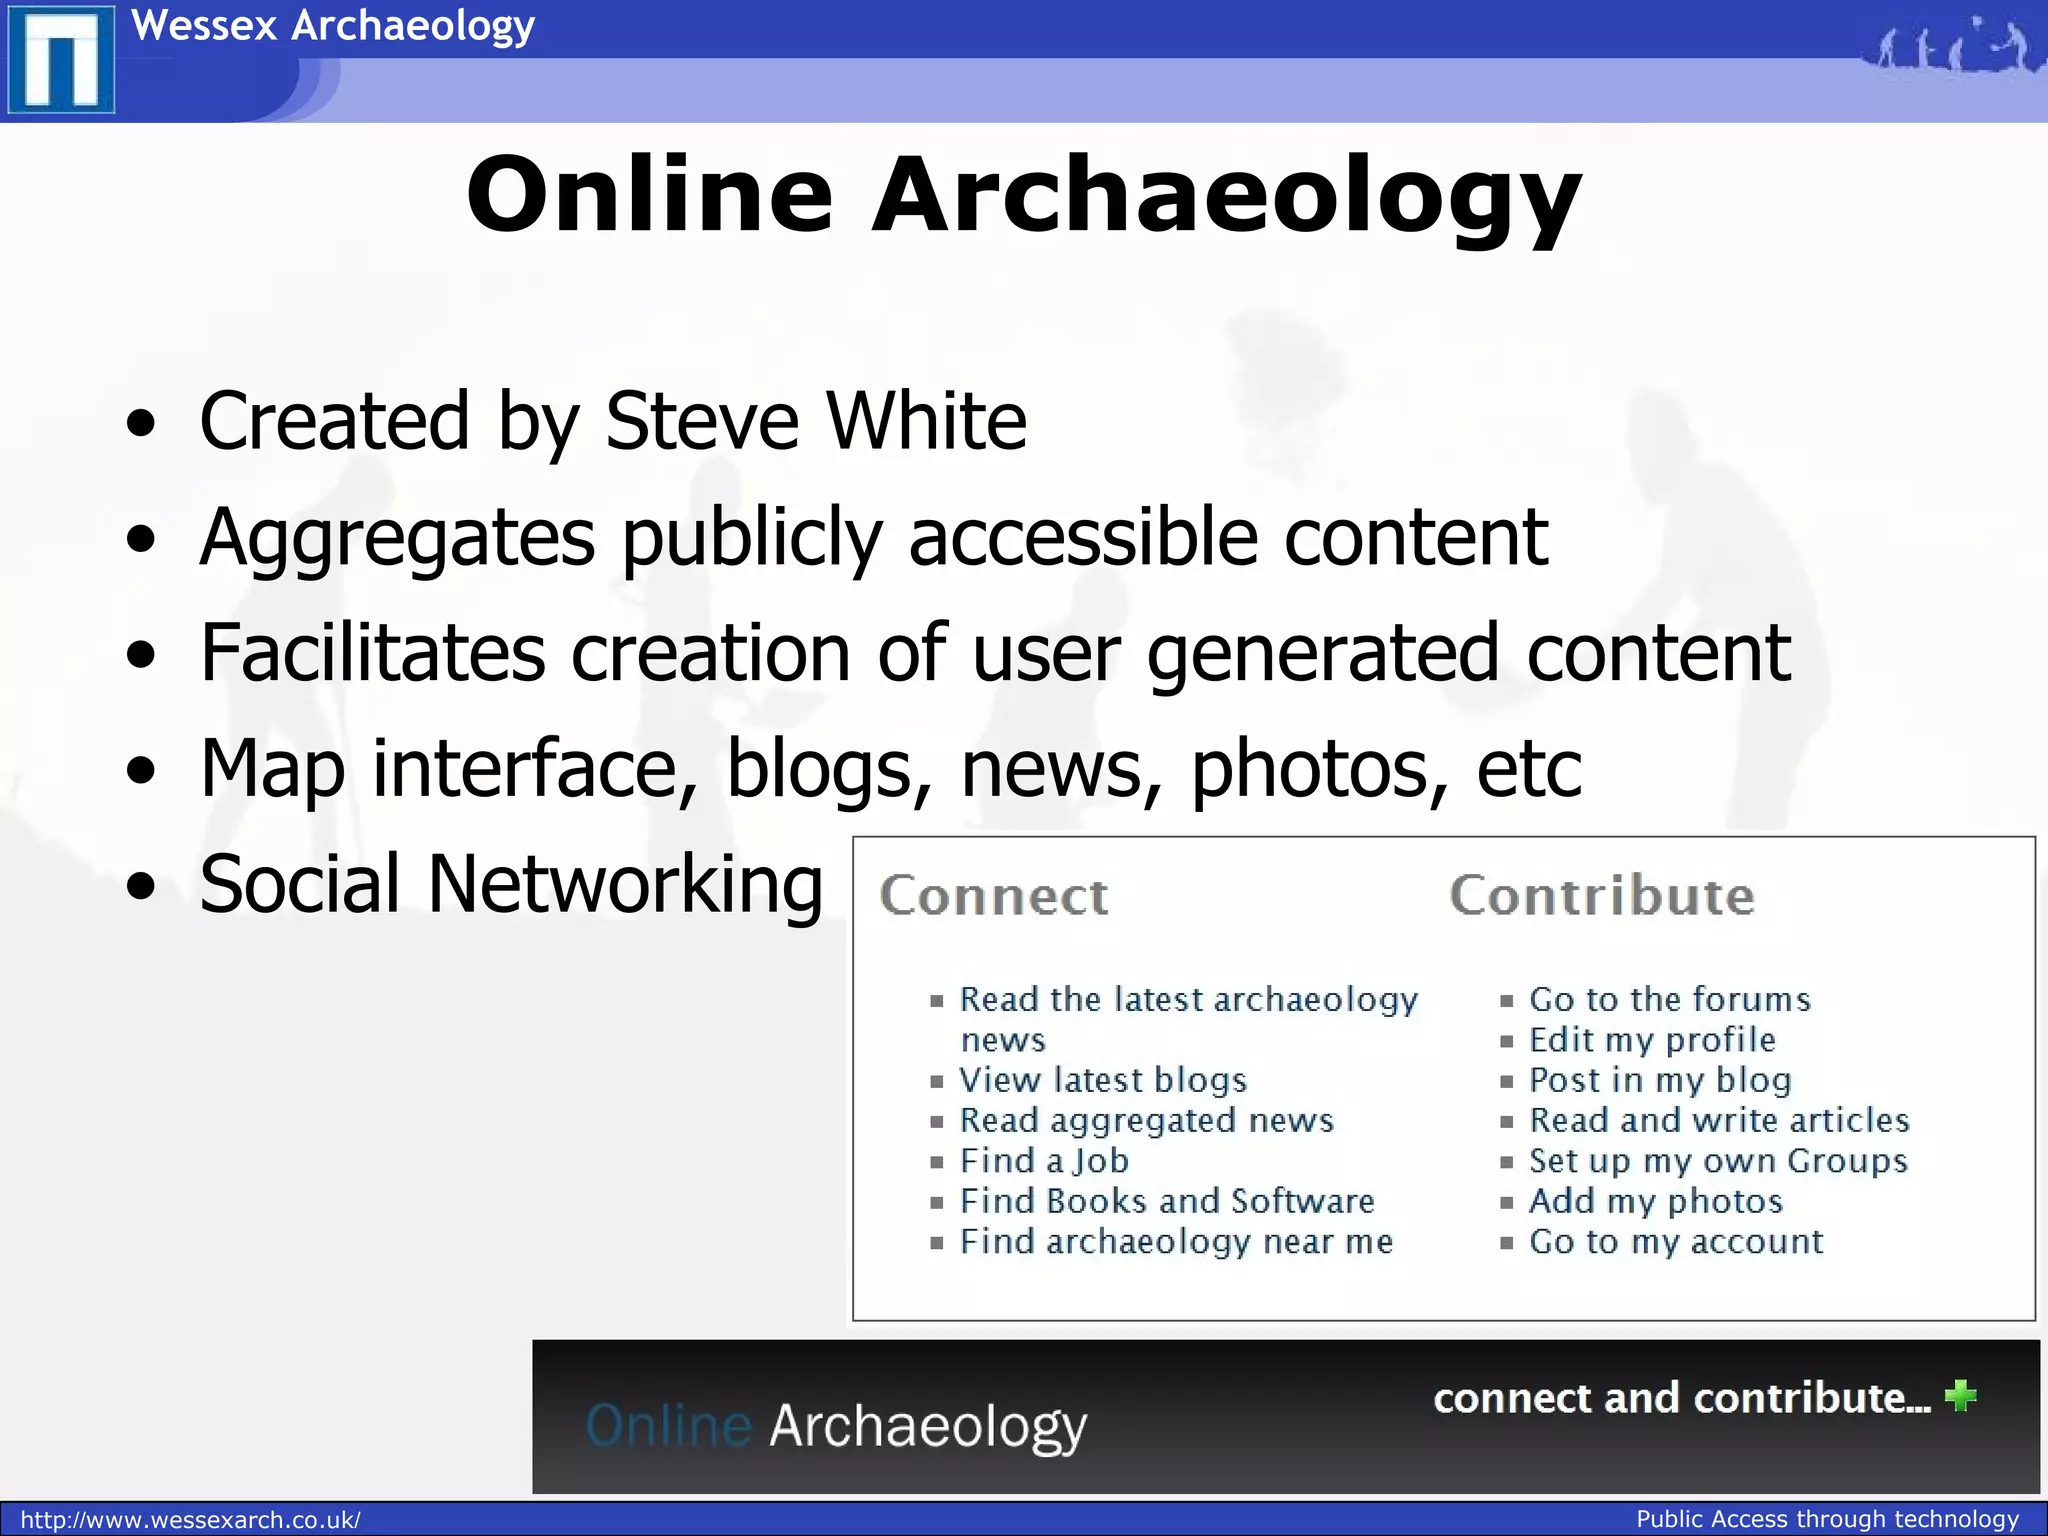Select the 'Edit my profile' link
2048x1536 pixels.
coord(1652,1040)
